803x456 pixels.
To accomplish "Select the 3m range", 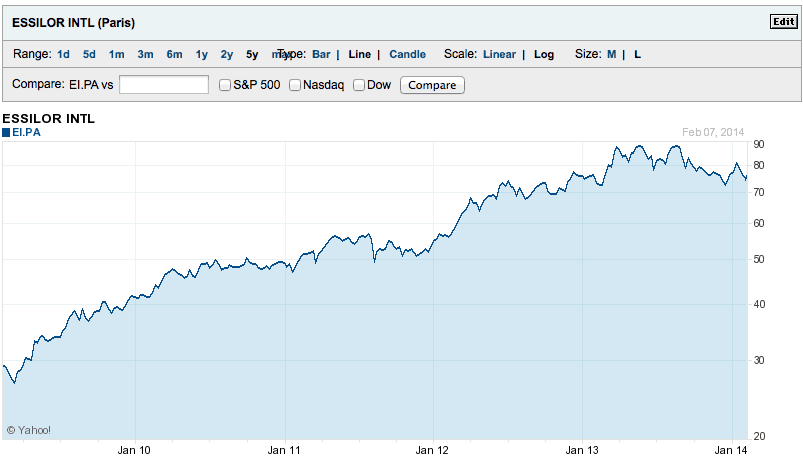I will [x=146, y=54].
